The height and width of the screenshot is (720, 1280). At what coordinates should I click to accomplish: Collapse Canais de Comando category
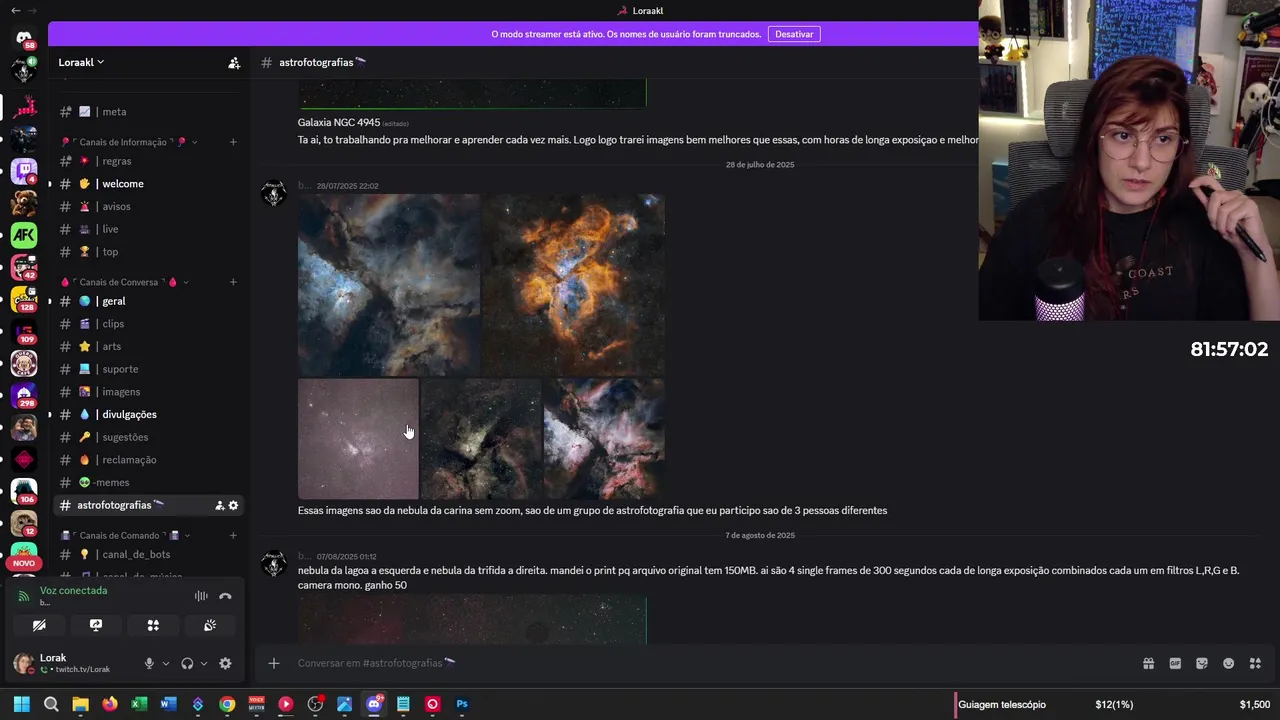tap(126, 535)
